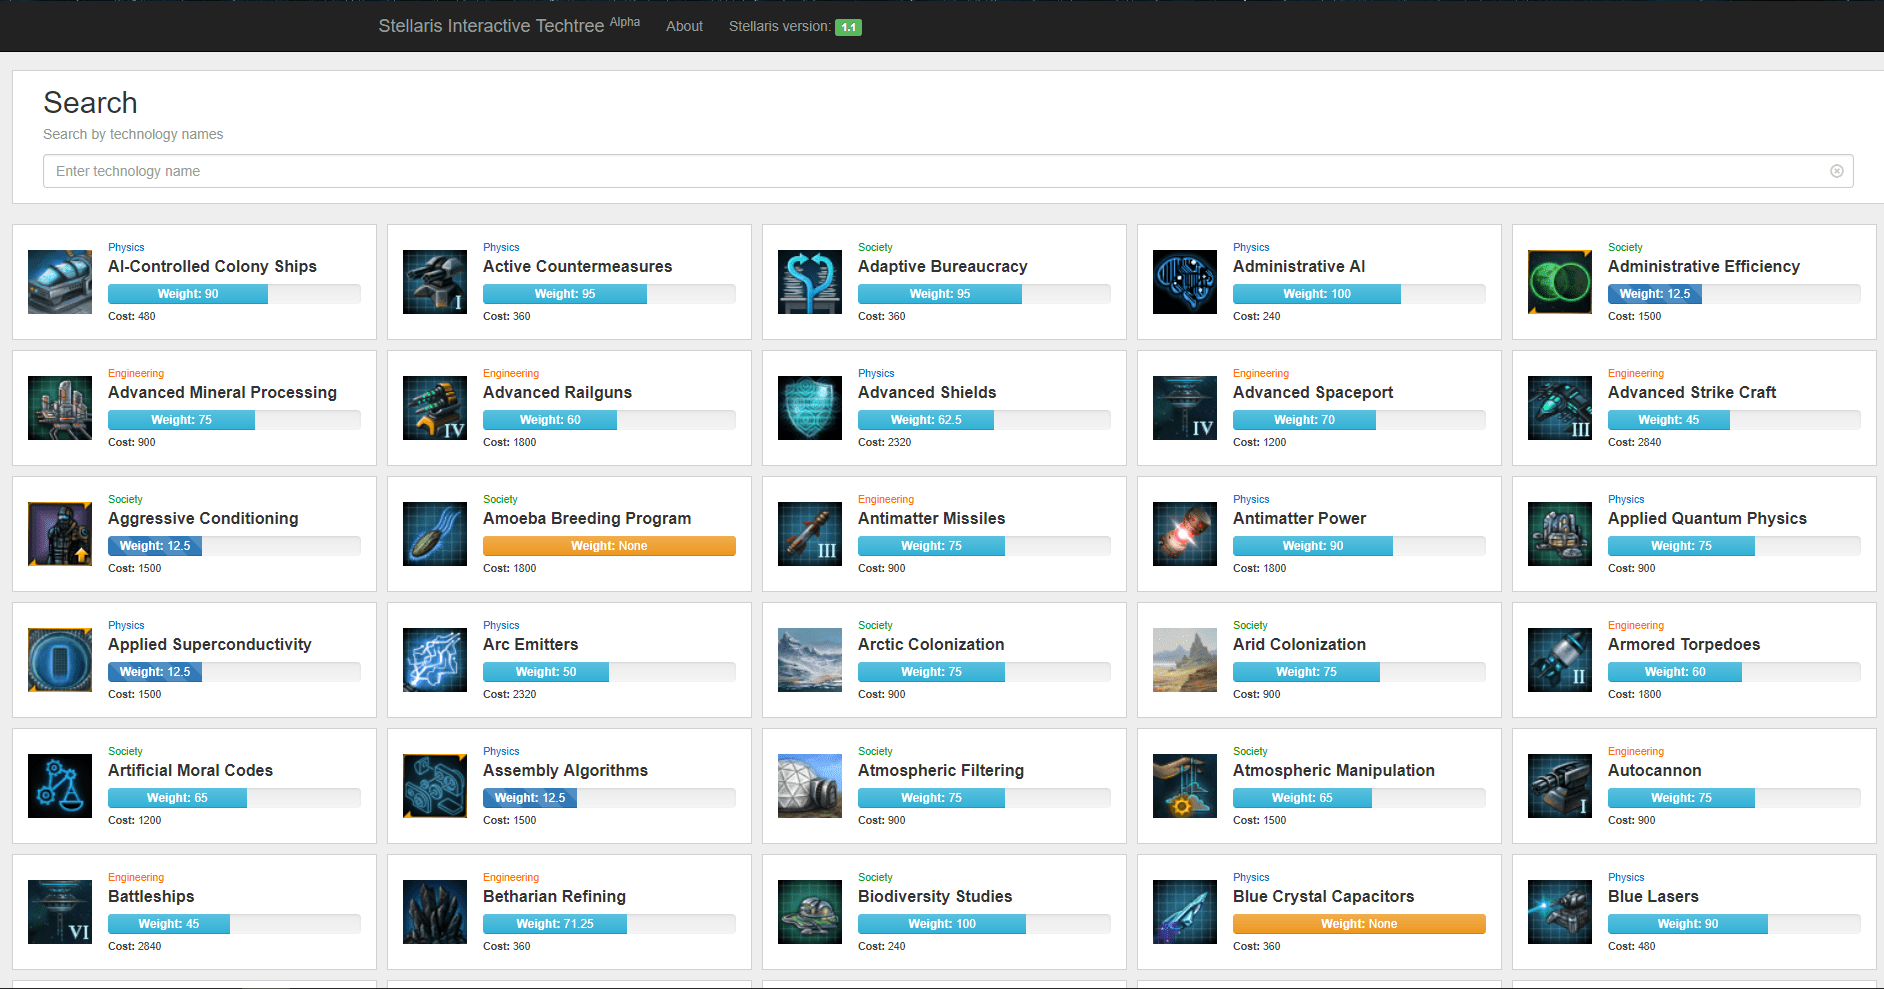This screenshot has height=989, width=1884.
Task: Click the Applied Superconductivity icon
Action: click(x=60, y=660)
